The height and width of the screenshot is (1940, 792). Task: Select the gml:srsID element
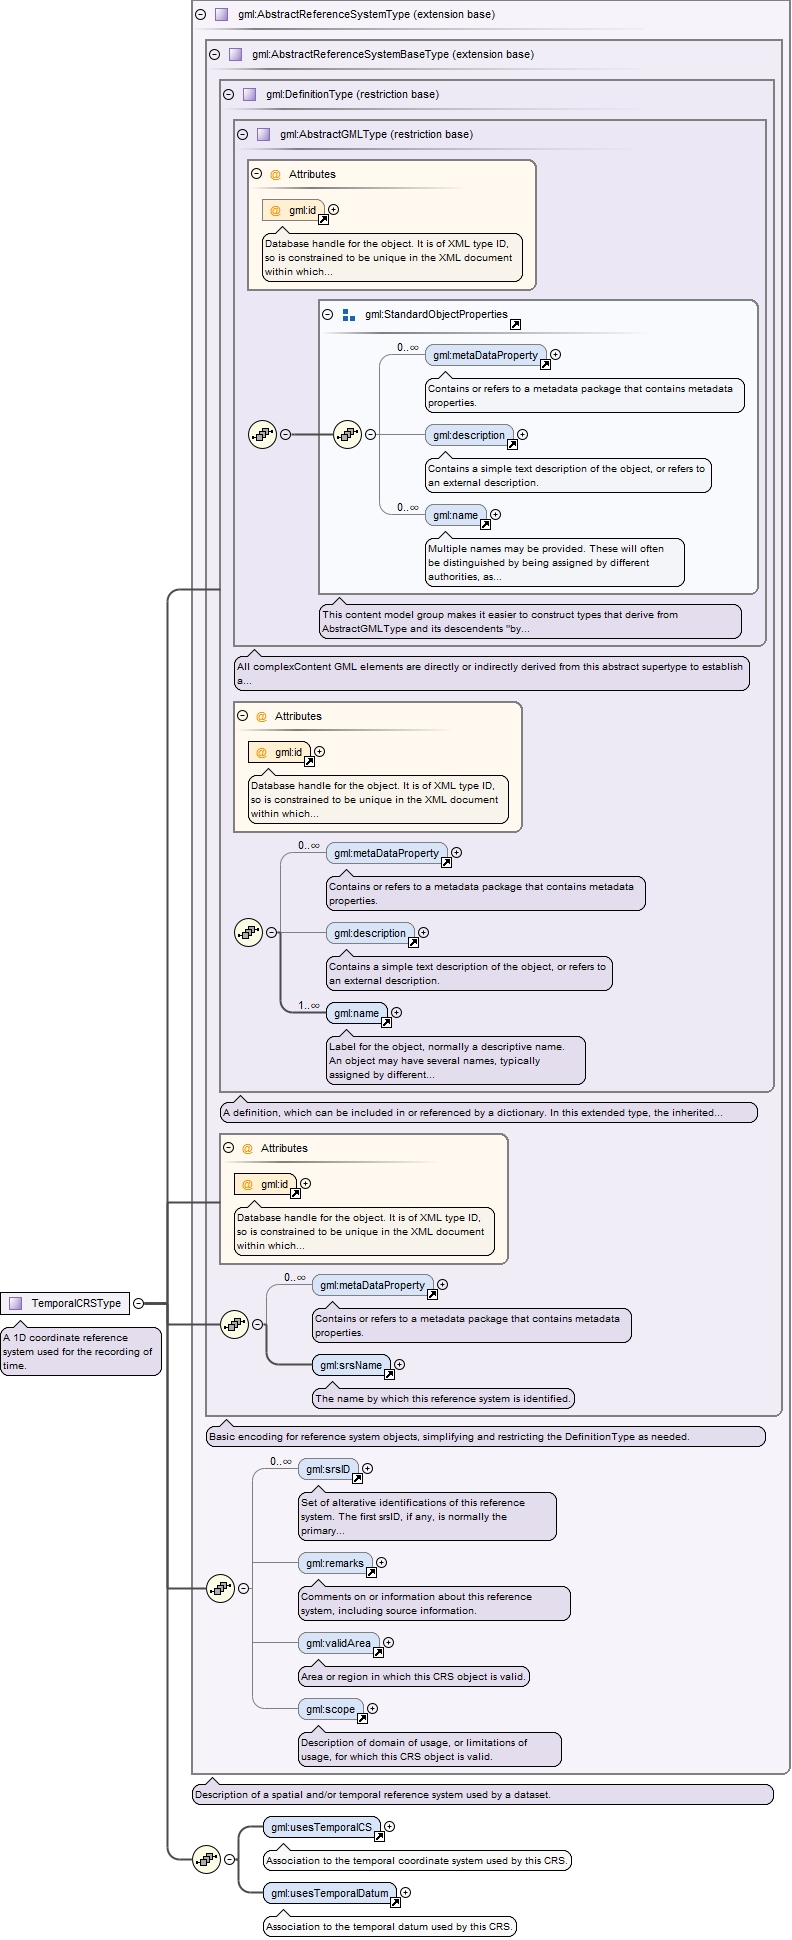[327, 1468]
